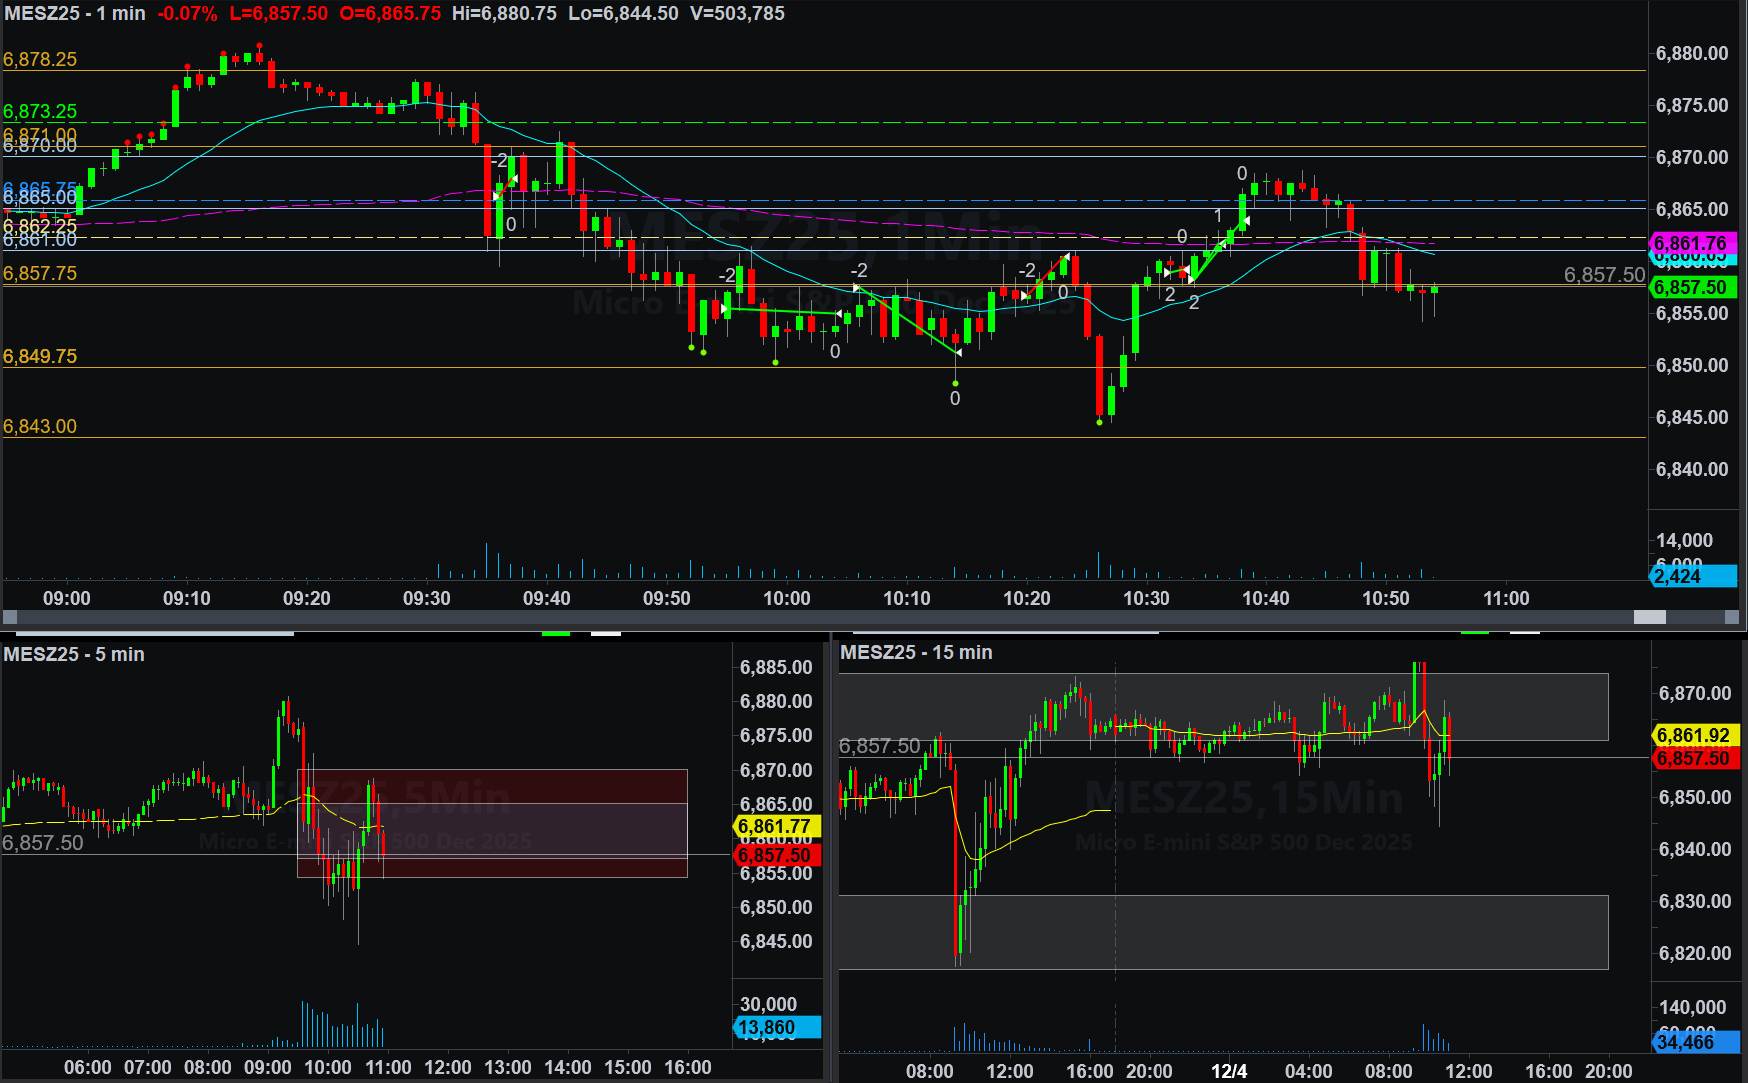Click the yellow 6,861.77 marker on the 5-min chart
Viewport: 1748px width, 1083px height.
click(x=777, y=826)
